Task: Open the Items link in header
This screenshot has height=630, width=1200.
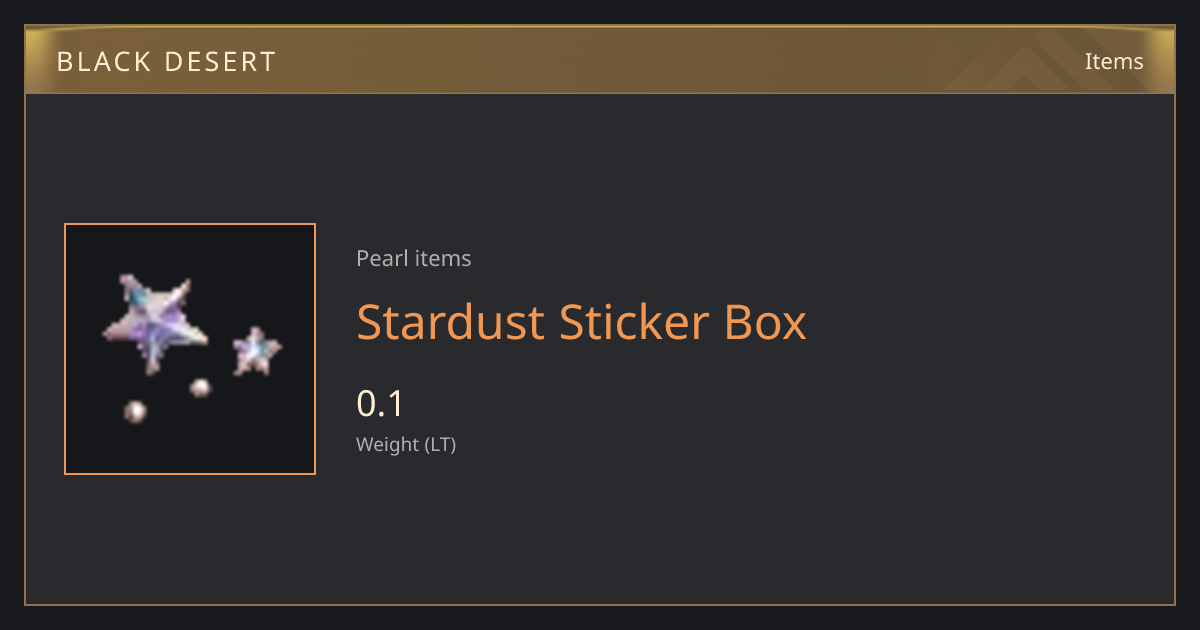Action: (x=1114, y=61)
